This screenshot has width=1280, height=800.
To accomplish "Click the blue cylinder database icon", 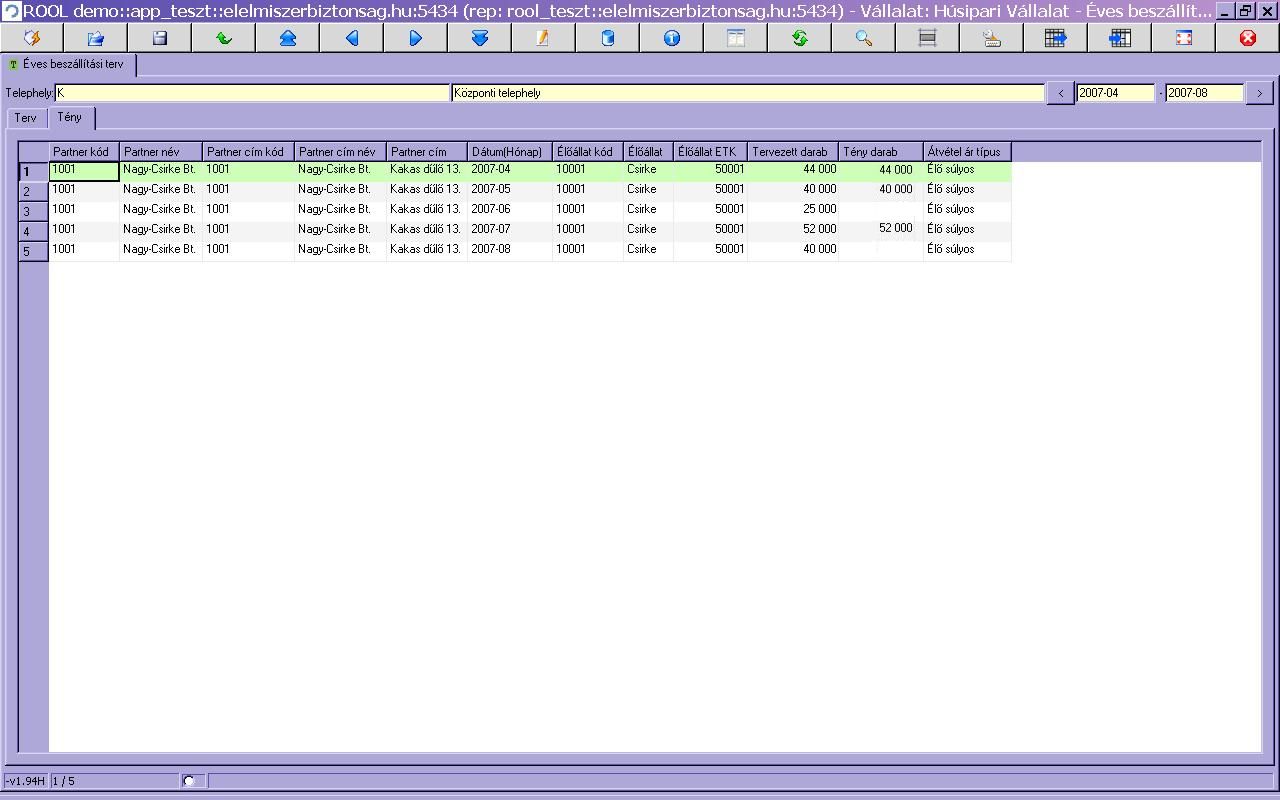I will pyautogui.click(x=608, y=38).
